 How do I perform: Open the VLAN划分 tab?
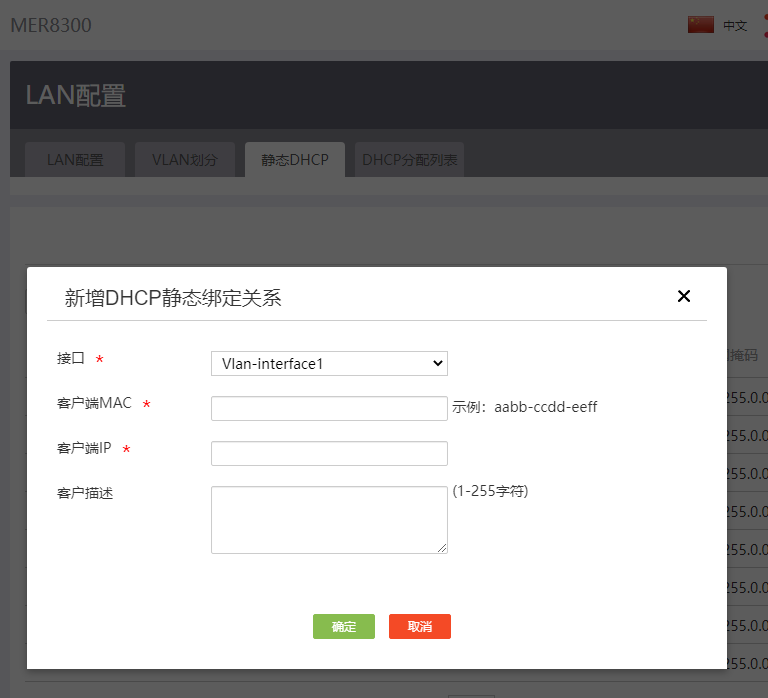coord(185,160)
